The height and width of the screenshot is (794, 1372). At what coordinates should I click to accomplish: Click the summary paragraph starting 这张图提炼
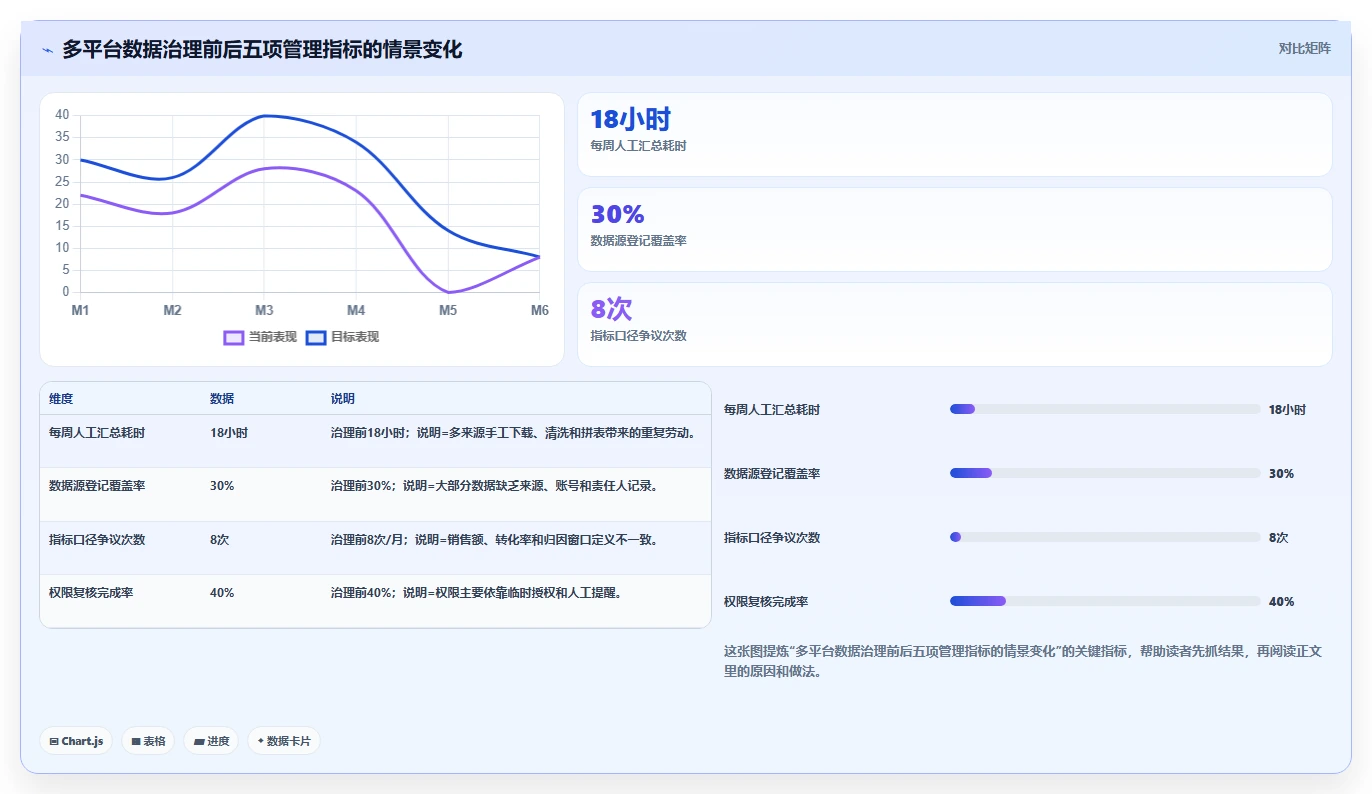(1023, 661)
